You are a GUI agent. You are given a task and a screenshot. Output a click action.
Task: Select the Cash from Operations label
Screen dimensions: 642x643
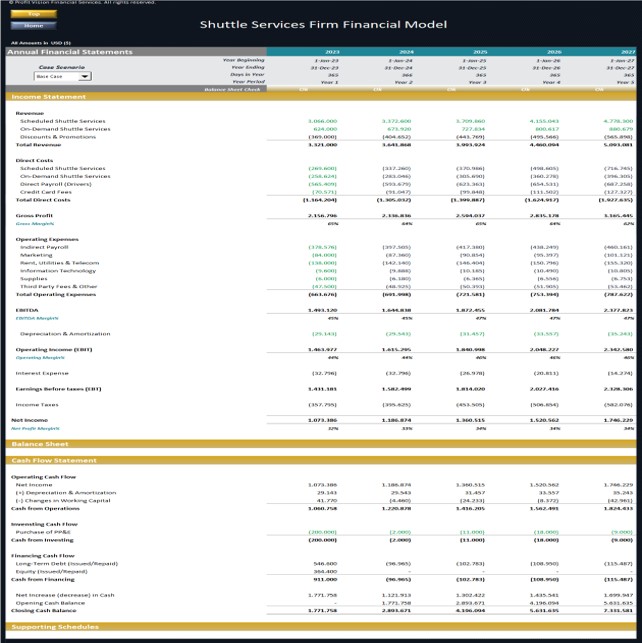click(x=46, y=508)
